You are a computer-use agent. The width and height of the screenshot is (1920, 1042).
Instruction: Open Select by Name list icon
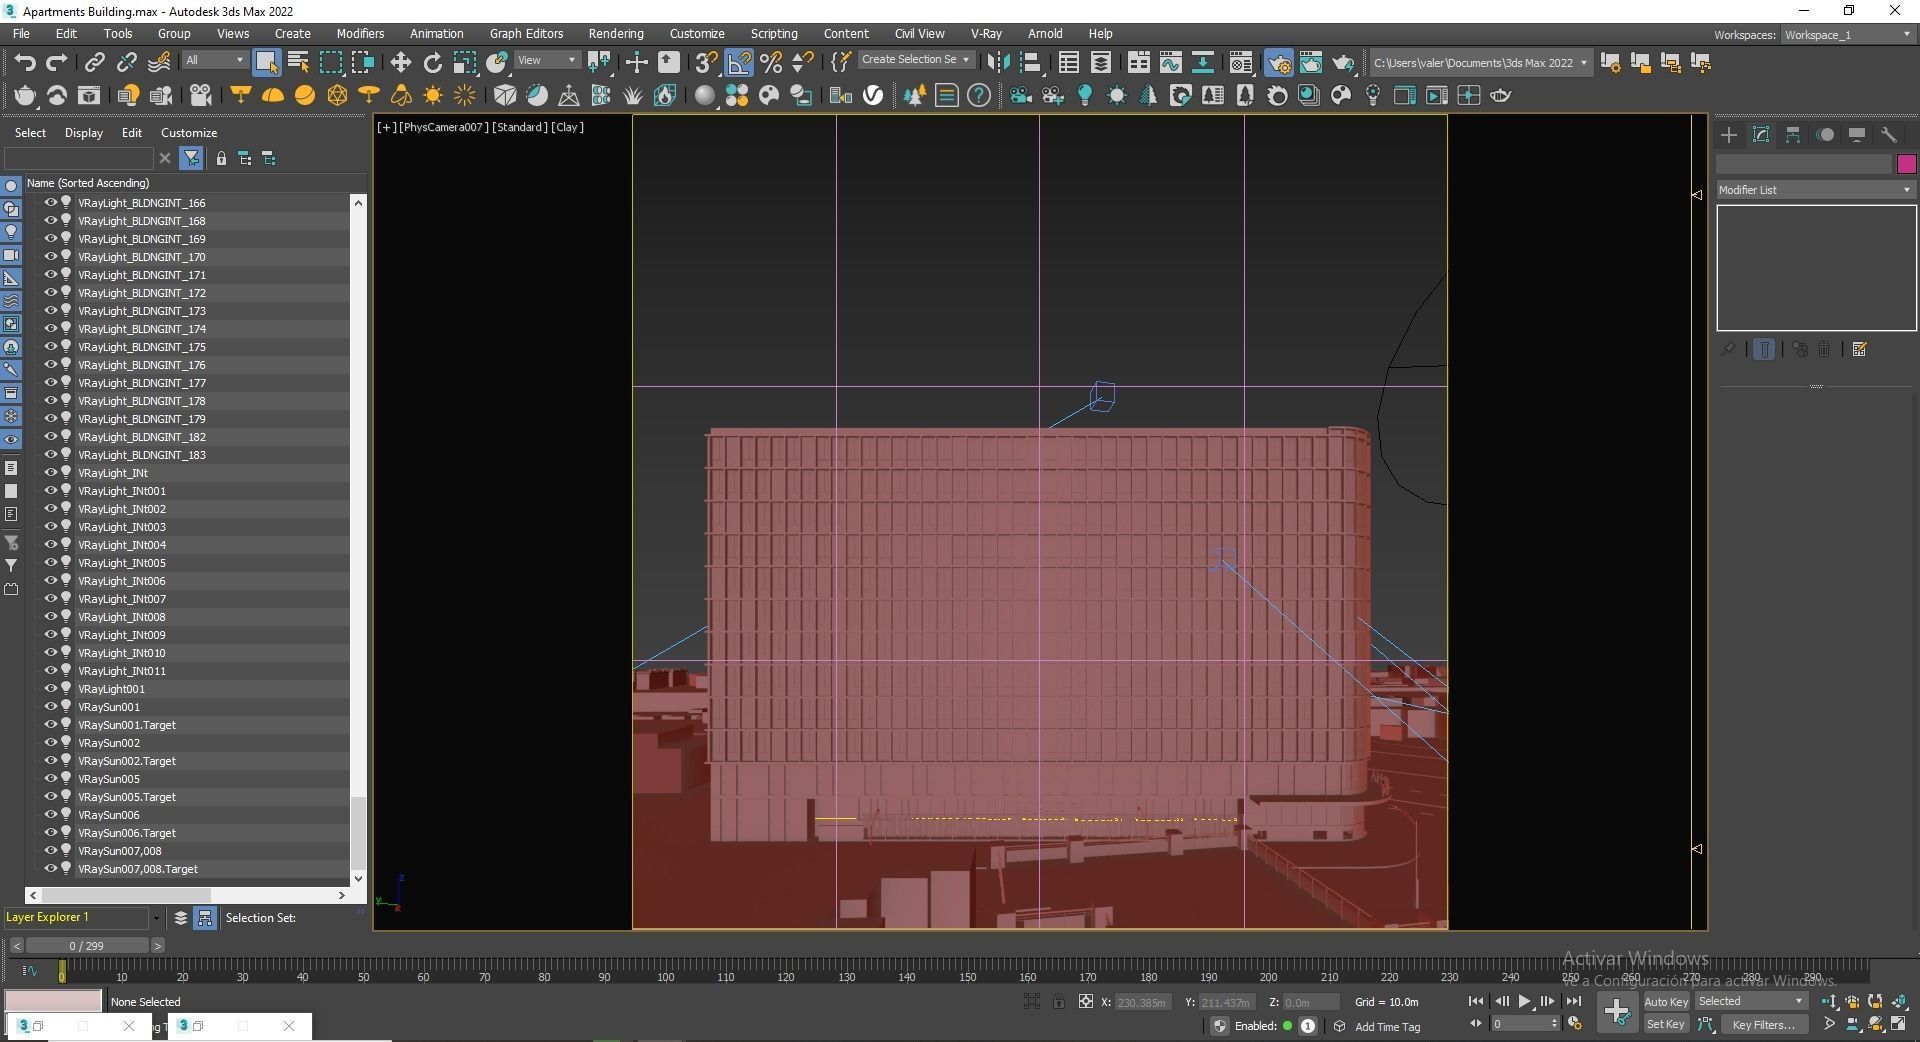click(298, 62)
